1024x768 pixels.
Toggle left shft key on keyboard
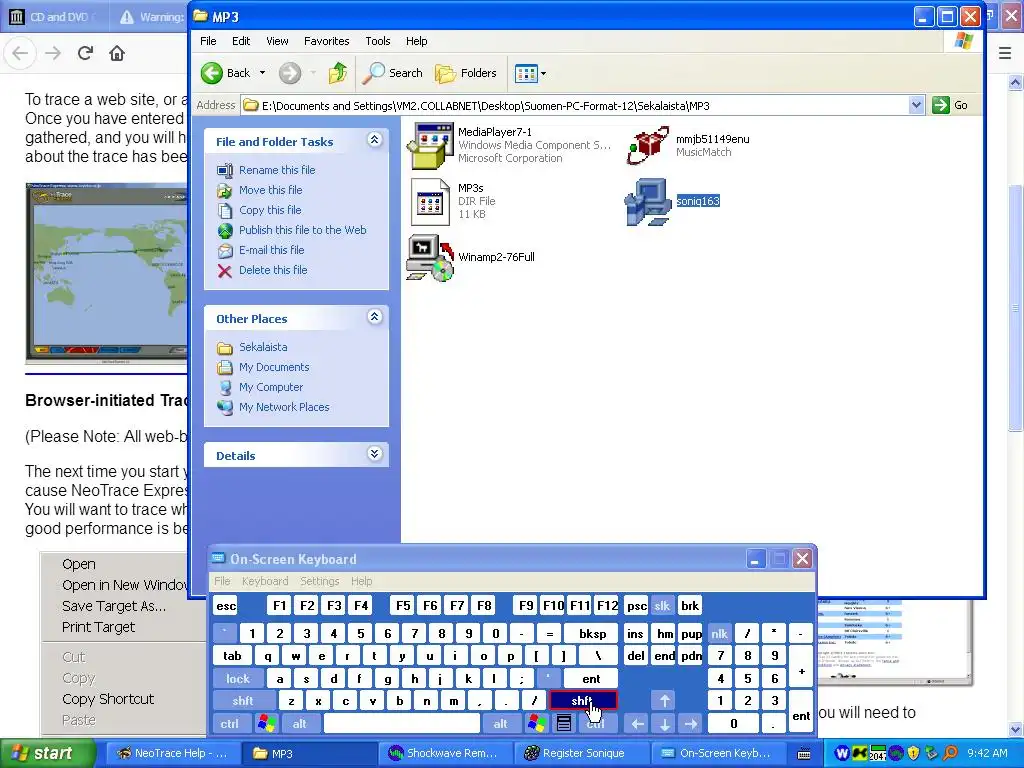[242, 701]
